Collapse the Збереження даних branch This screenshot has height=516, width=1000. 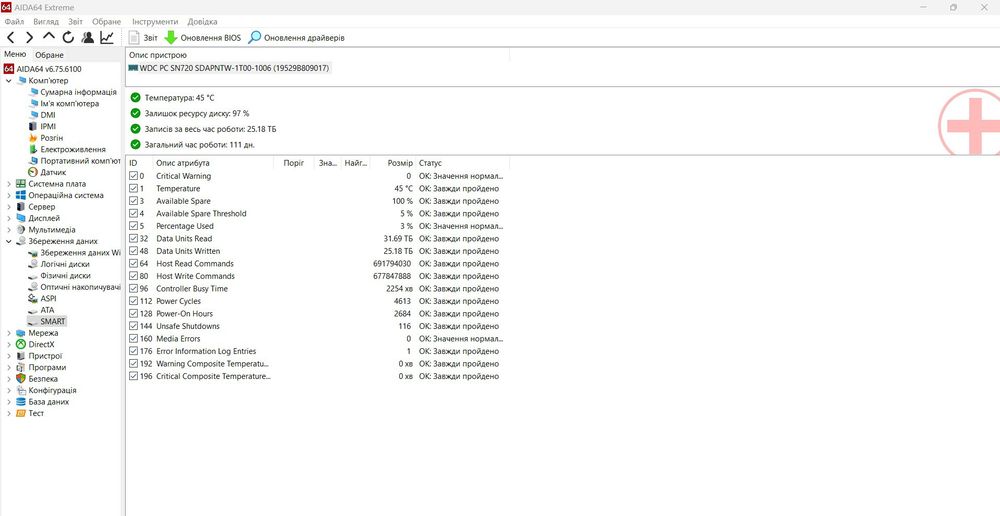tap(9, 241)
